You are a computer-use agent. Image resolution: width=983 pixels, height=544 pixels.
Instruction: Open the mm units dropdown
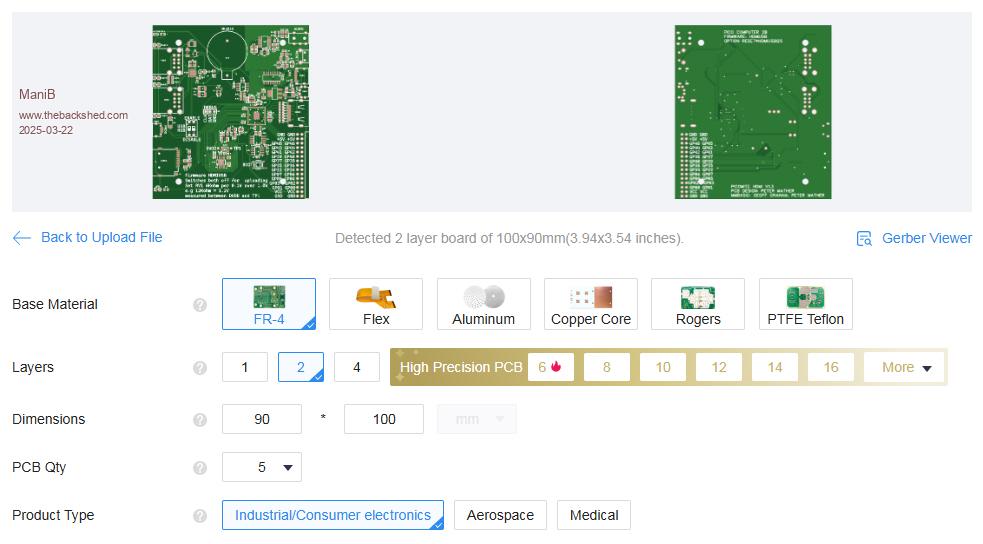[x=476, y=419]
